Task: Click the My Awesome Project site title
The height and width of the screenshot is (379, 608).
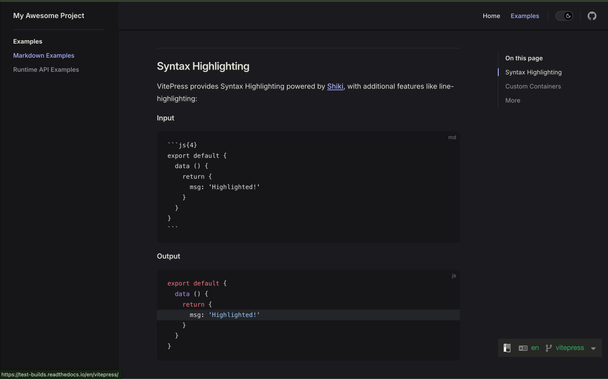Action: coord(48,16)
